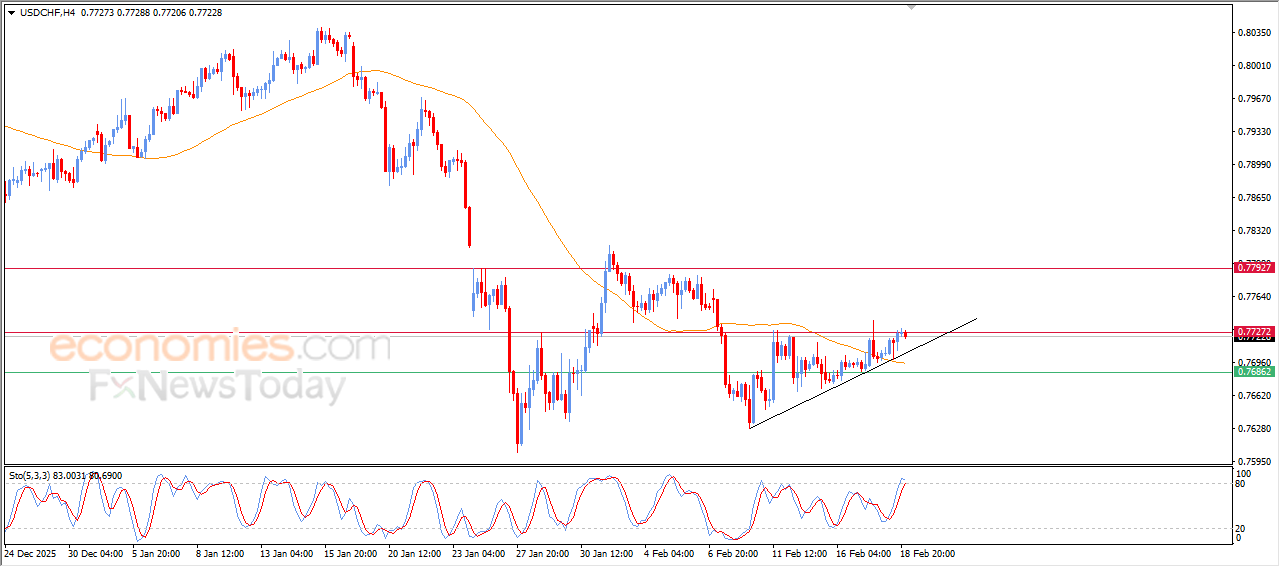This screenshot has width=1280, height=567.
Task: Click the 0.76960 price axis label
Action: 1254,362
